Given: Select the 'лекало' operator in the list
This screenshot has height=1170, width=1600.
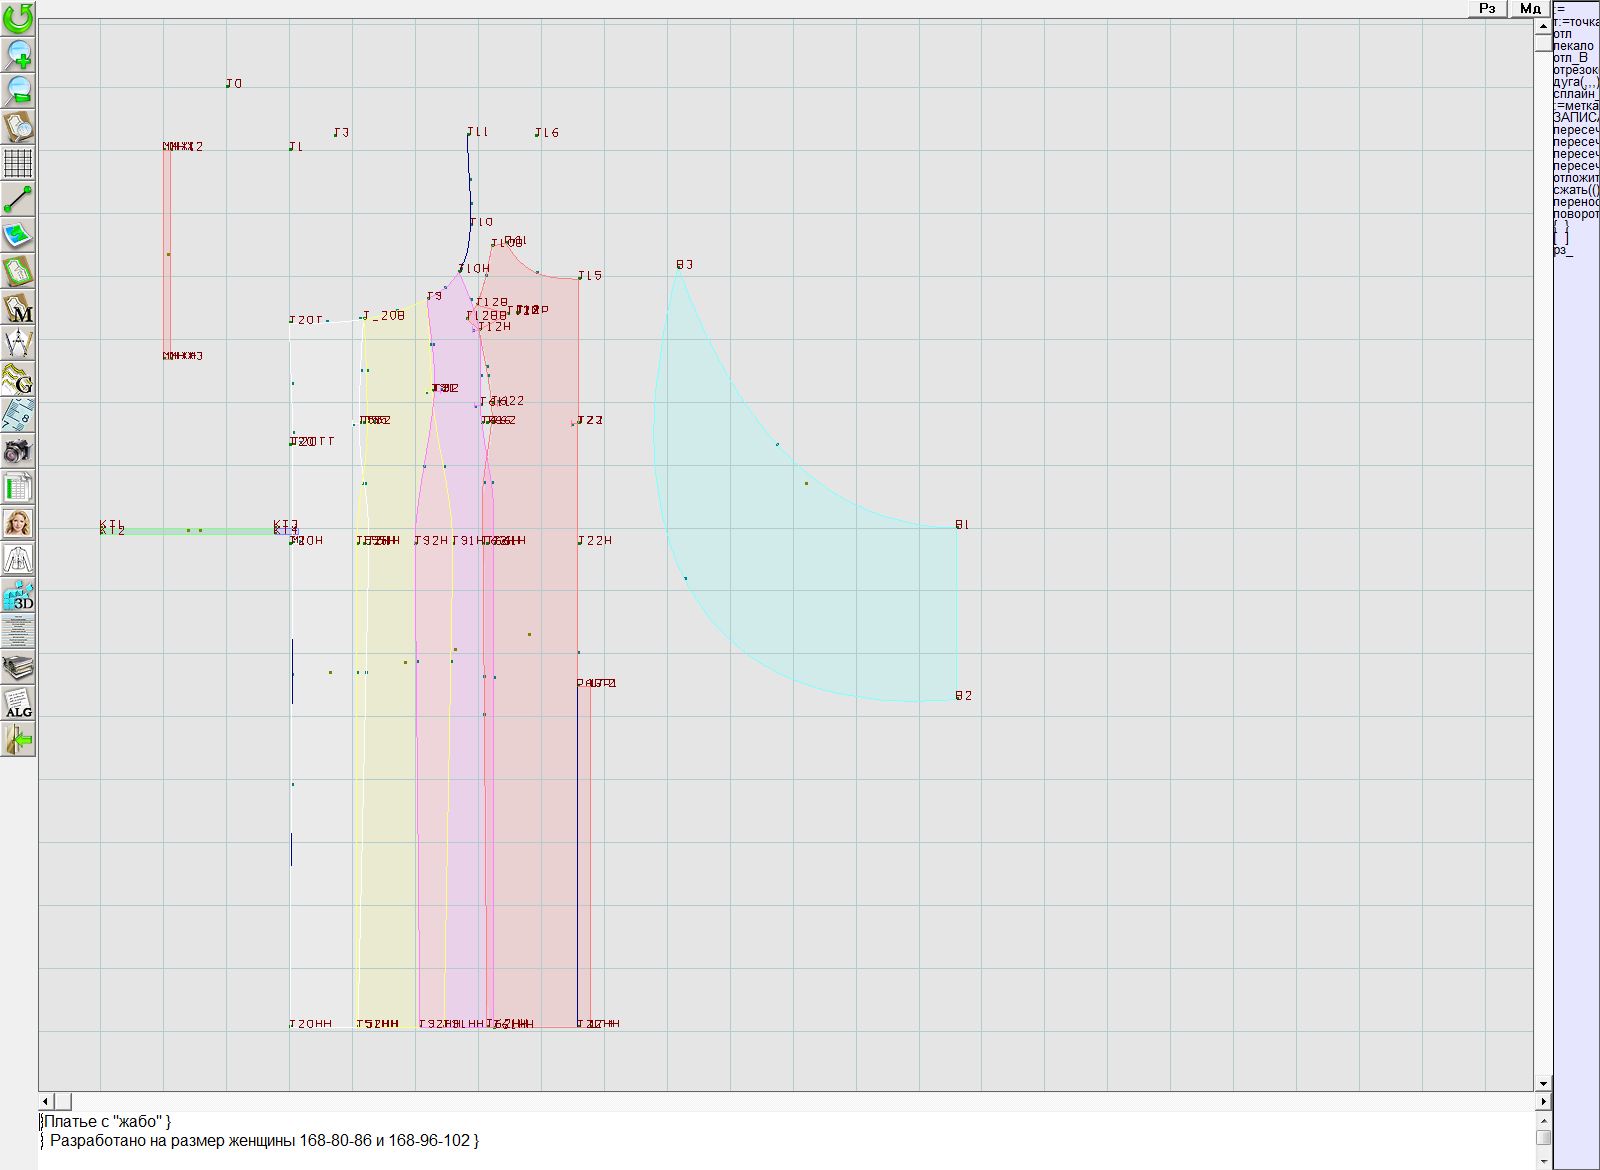Looking at the screenshot, I should (x=1574, y=46).
